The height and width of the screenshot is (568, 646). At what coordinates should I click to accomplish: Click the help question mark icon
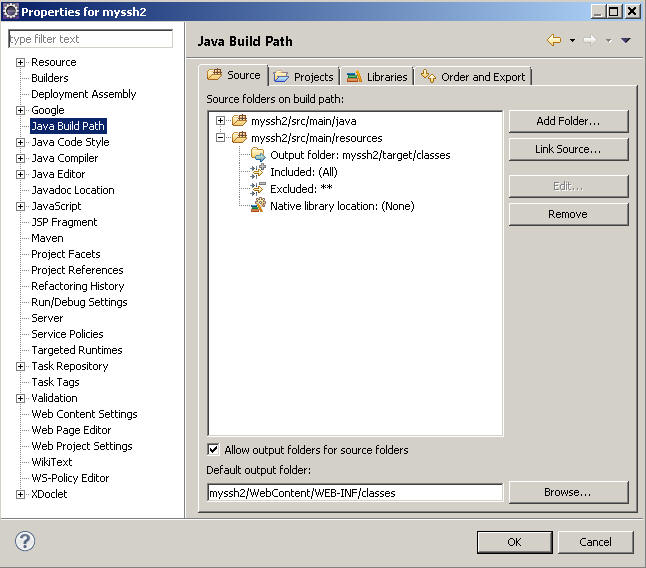[25, 541]
